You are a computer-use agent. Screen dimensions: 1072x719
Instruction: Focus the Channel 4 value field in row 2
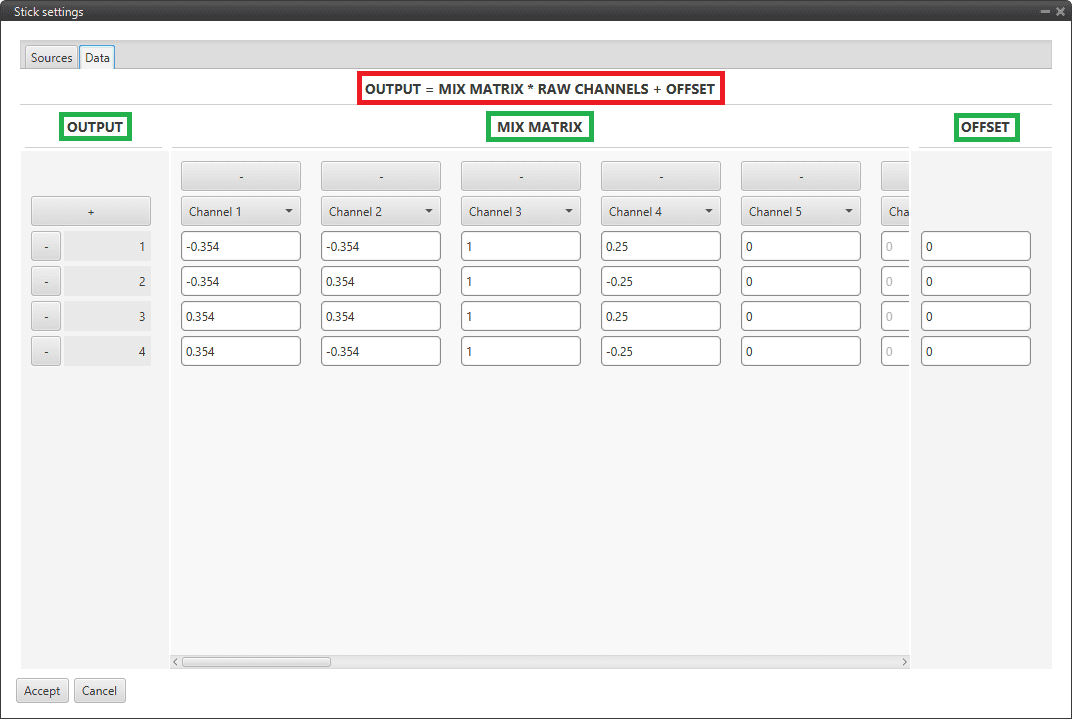(660, 281)
